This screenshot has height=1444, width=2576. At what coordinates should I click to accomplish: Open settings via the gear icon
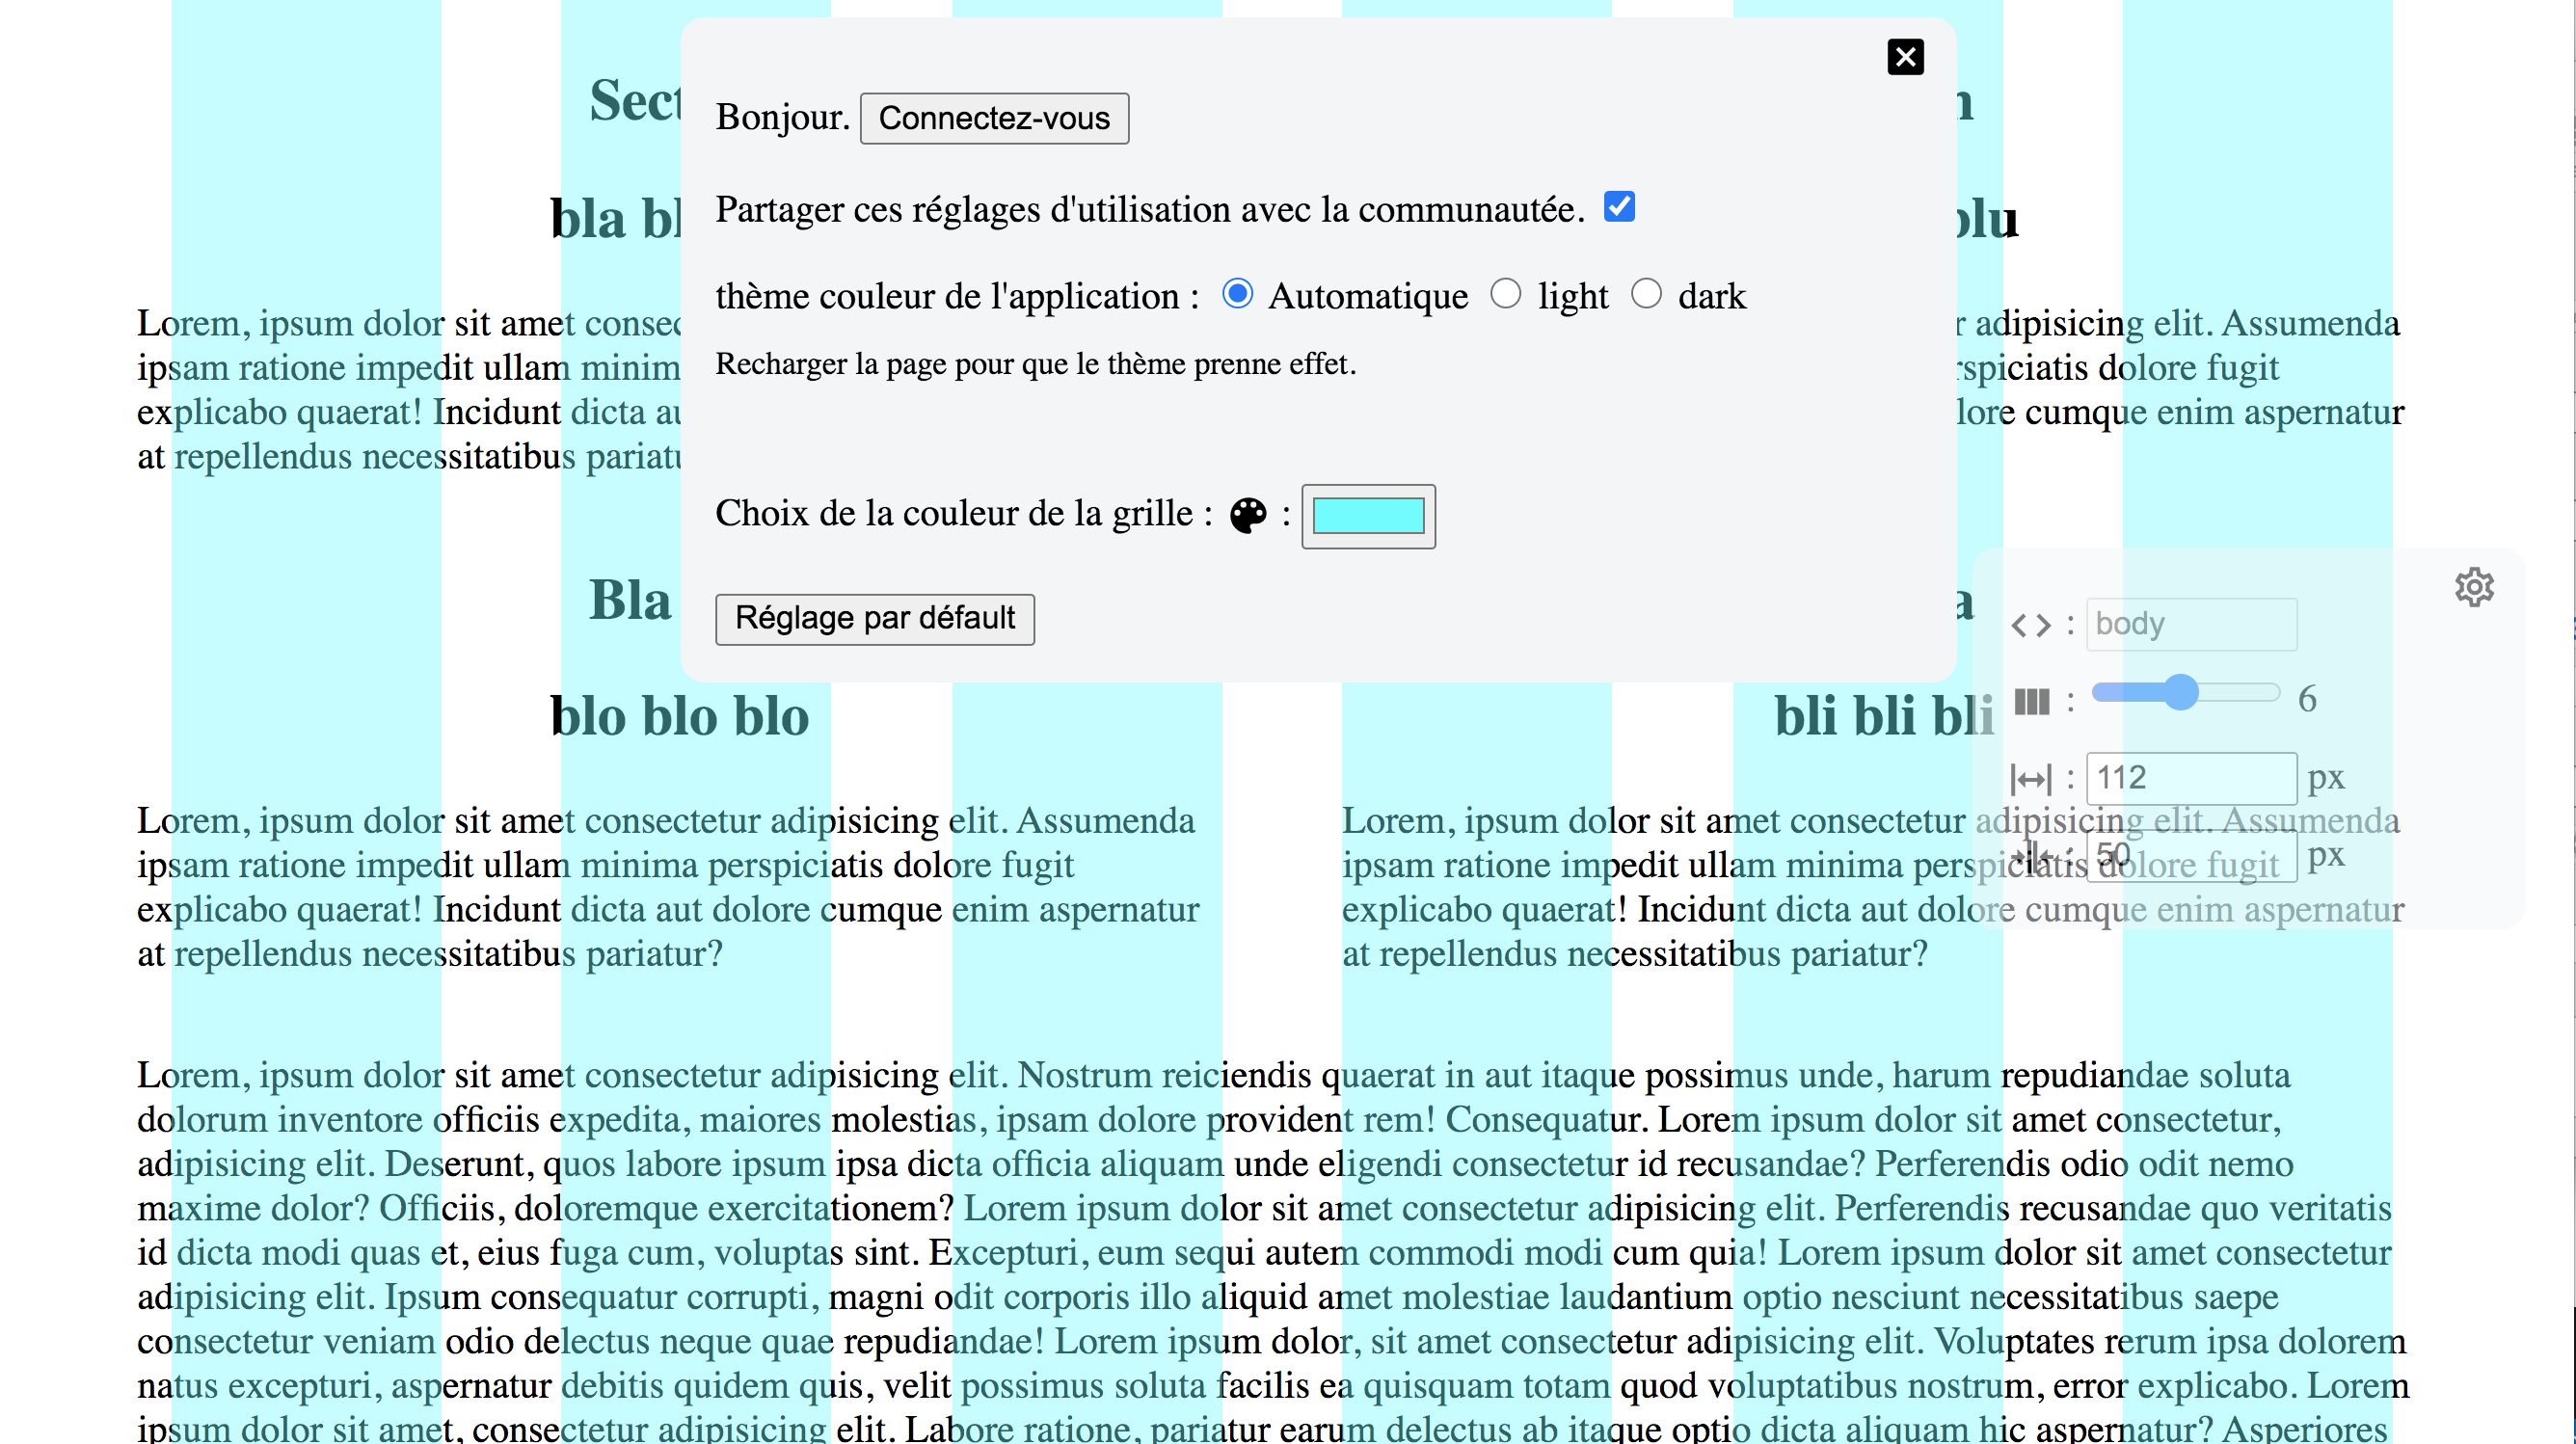(2473, 587)
